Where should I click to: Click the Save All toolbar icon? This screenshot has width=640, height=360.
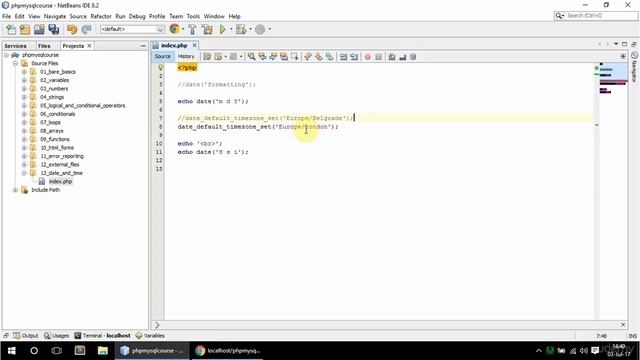54,29
